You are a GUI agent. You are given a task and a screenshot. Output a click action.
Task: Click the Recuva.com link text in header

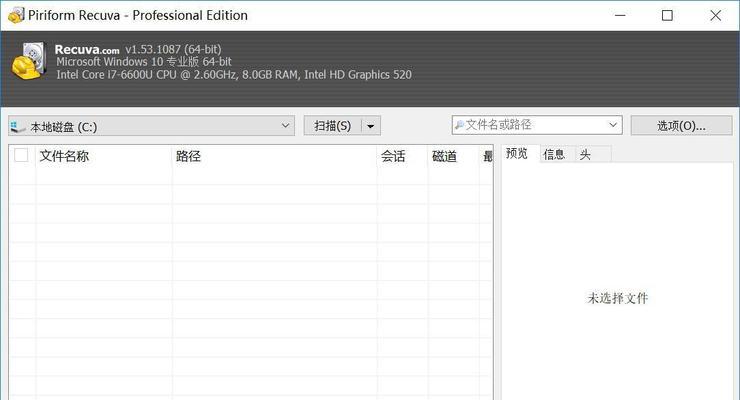coord(87,49)
